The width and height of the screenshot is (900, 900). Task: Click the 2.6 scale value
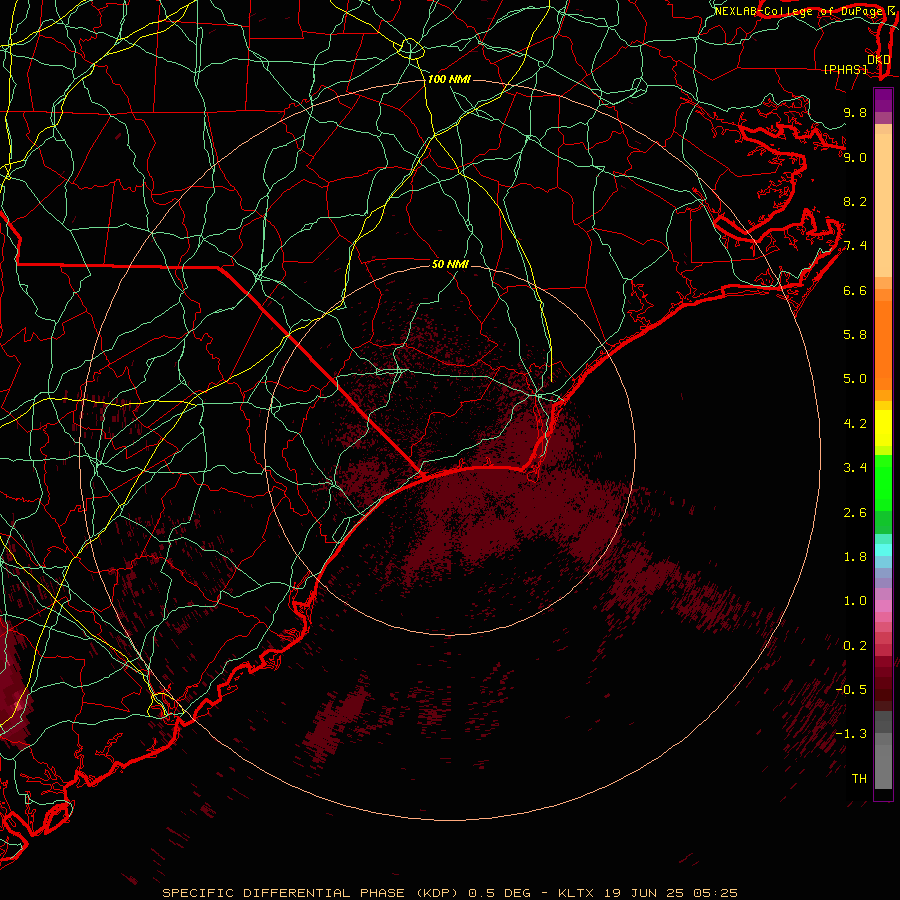click(x=855, y=513)
